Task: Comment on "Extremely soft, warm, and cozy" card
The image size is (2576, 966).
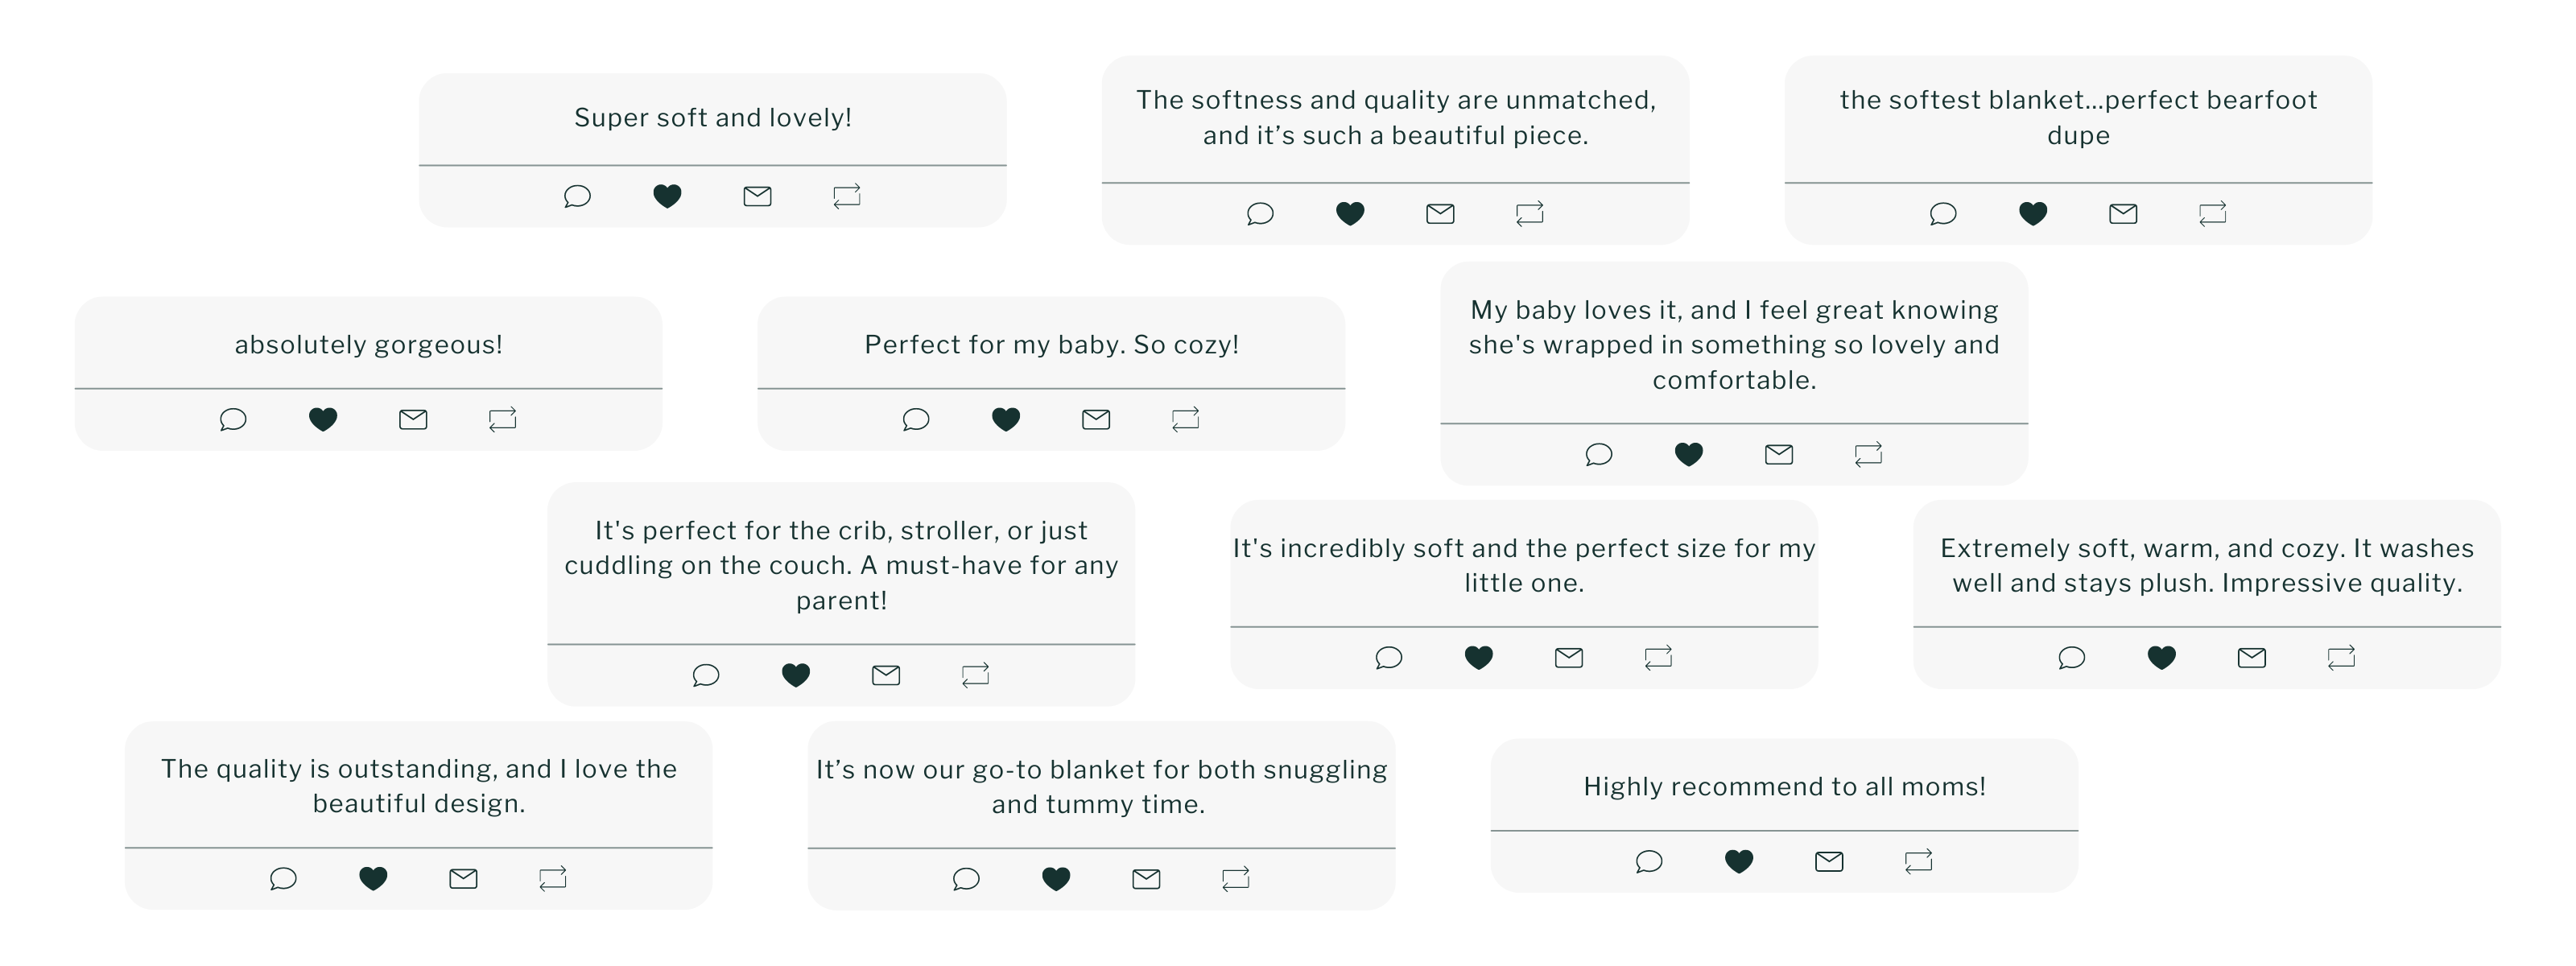Action: tap(2072, 657)
